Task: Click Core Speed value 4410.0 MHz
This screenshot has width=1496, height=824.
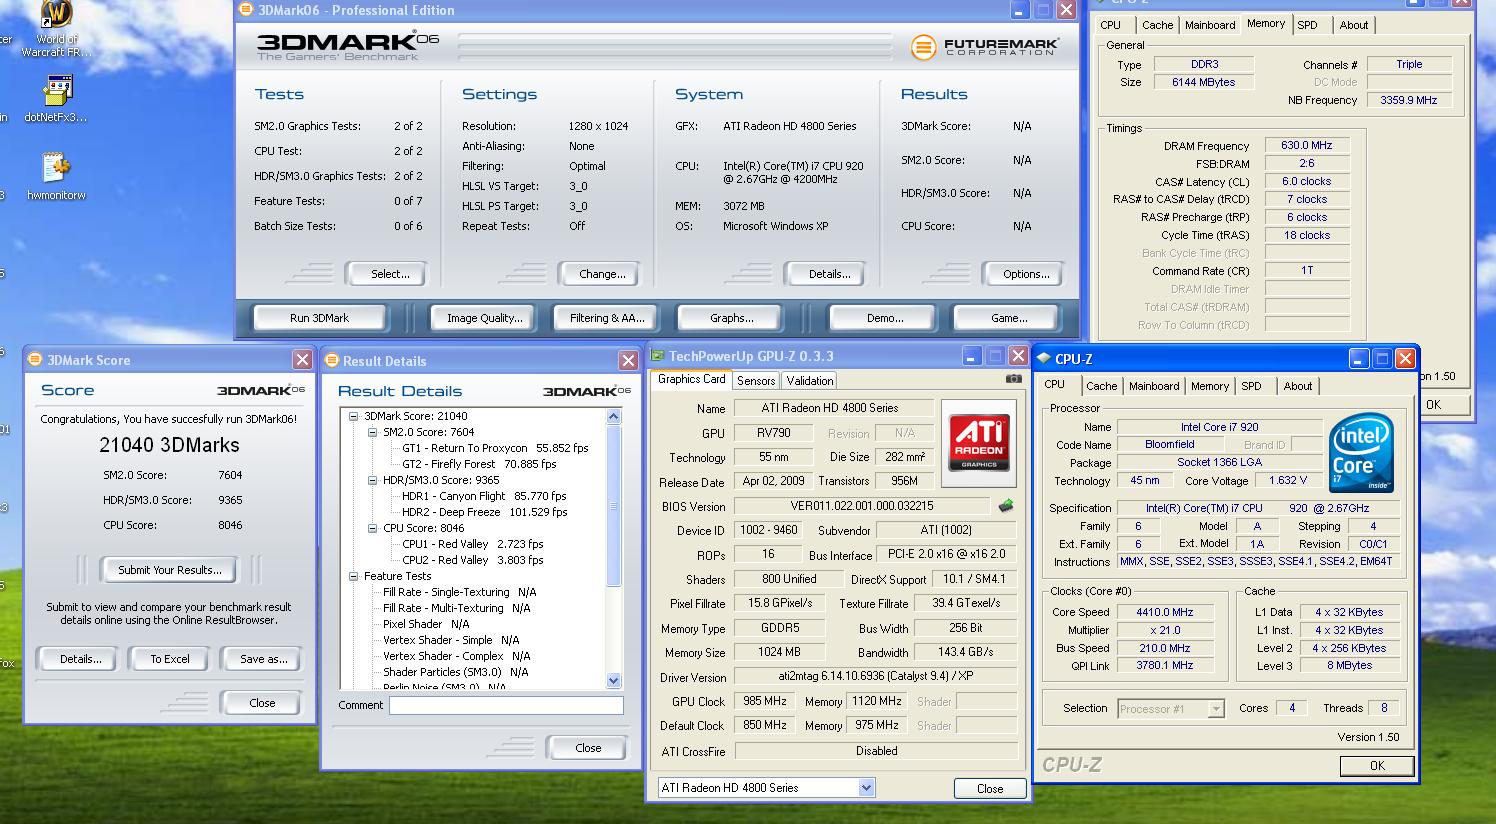Action: tap(1165, 612)
